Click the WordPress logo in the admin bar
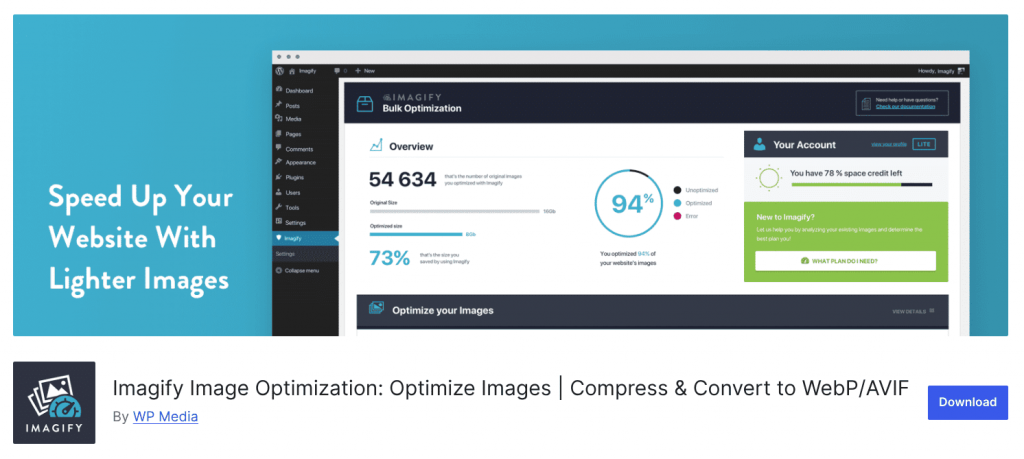The height and width of the screenshot is (459, 1024). click(x=280, y=71)
